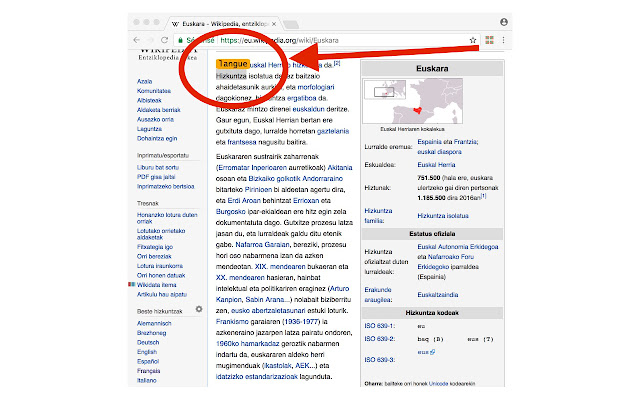Open the ISO 639-2 link

pyautogui.click(x=379, y=339)
